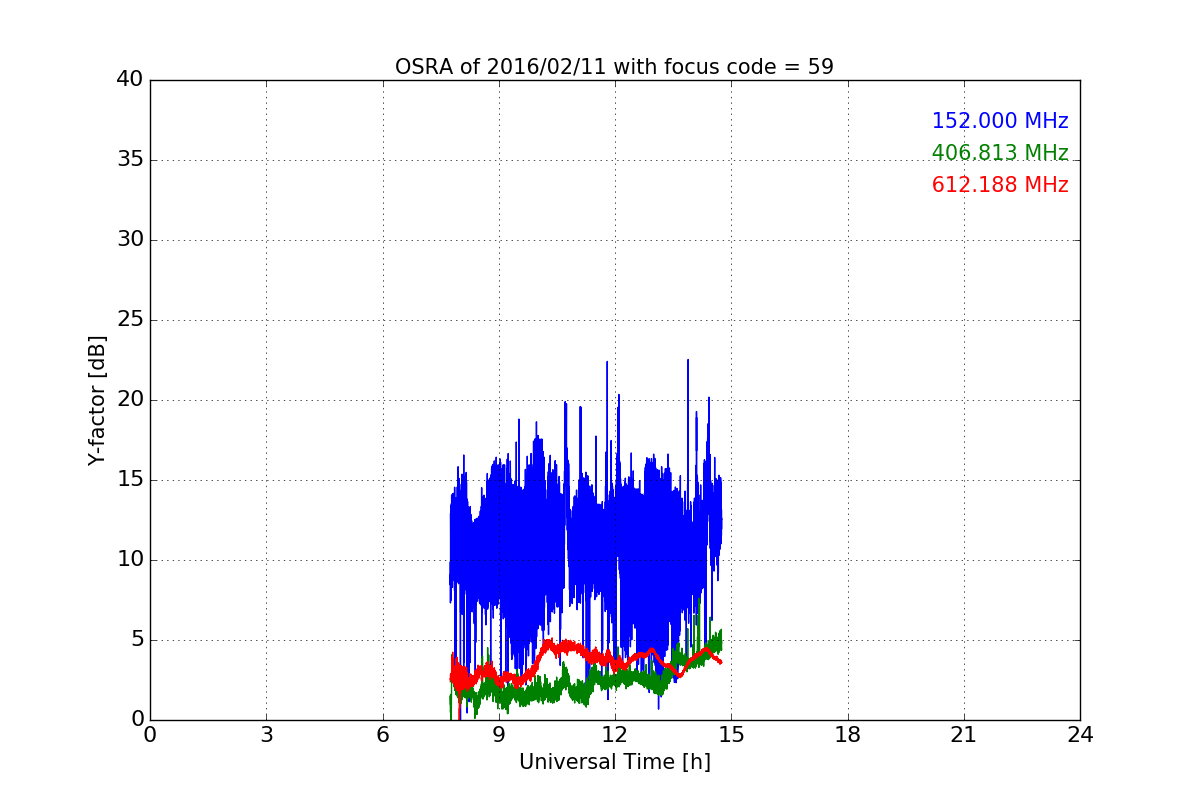Click the x-axis tick label '21'

click(964, 735)
